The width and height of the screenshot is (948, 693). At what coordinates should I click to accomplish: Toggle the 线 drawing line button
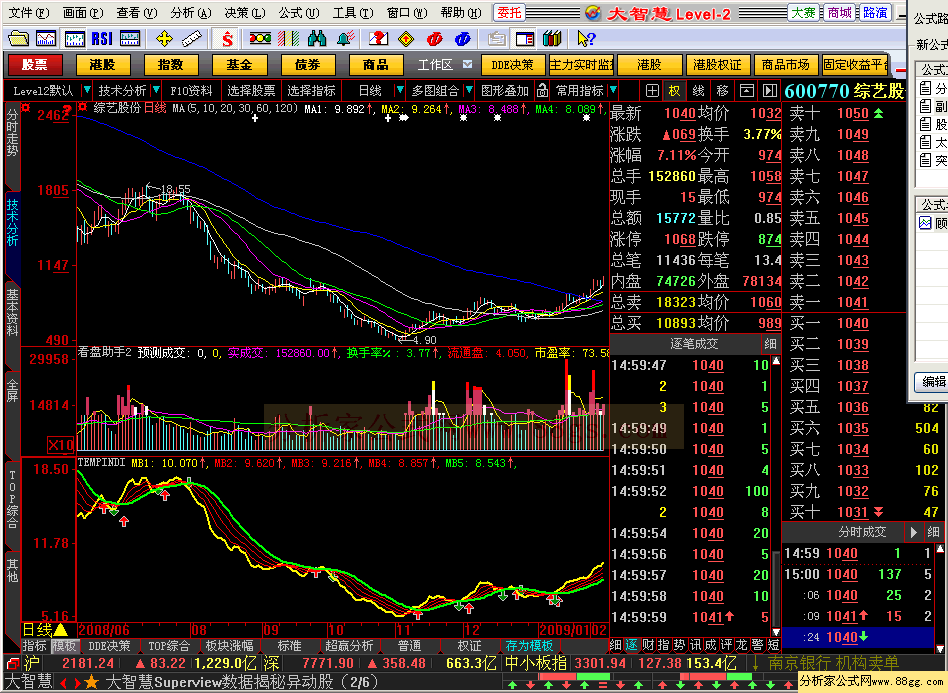698,91
